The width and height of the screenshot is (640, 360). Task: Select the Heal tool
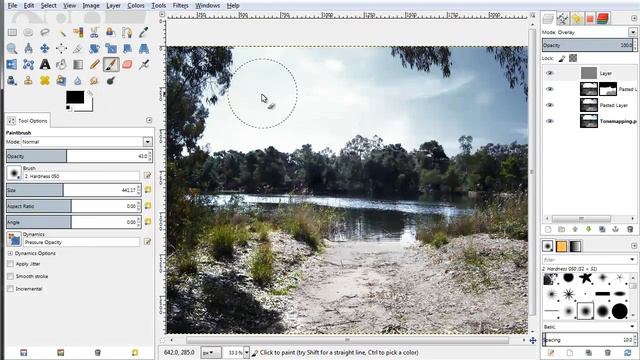pos(45,80)
